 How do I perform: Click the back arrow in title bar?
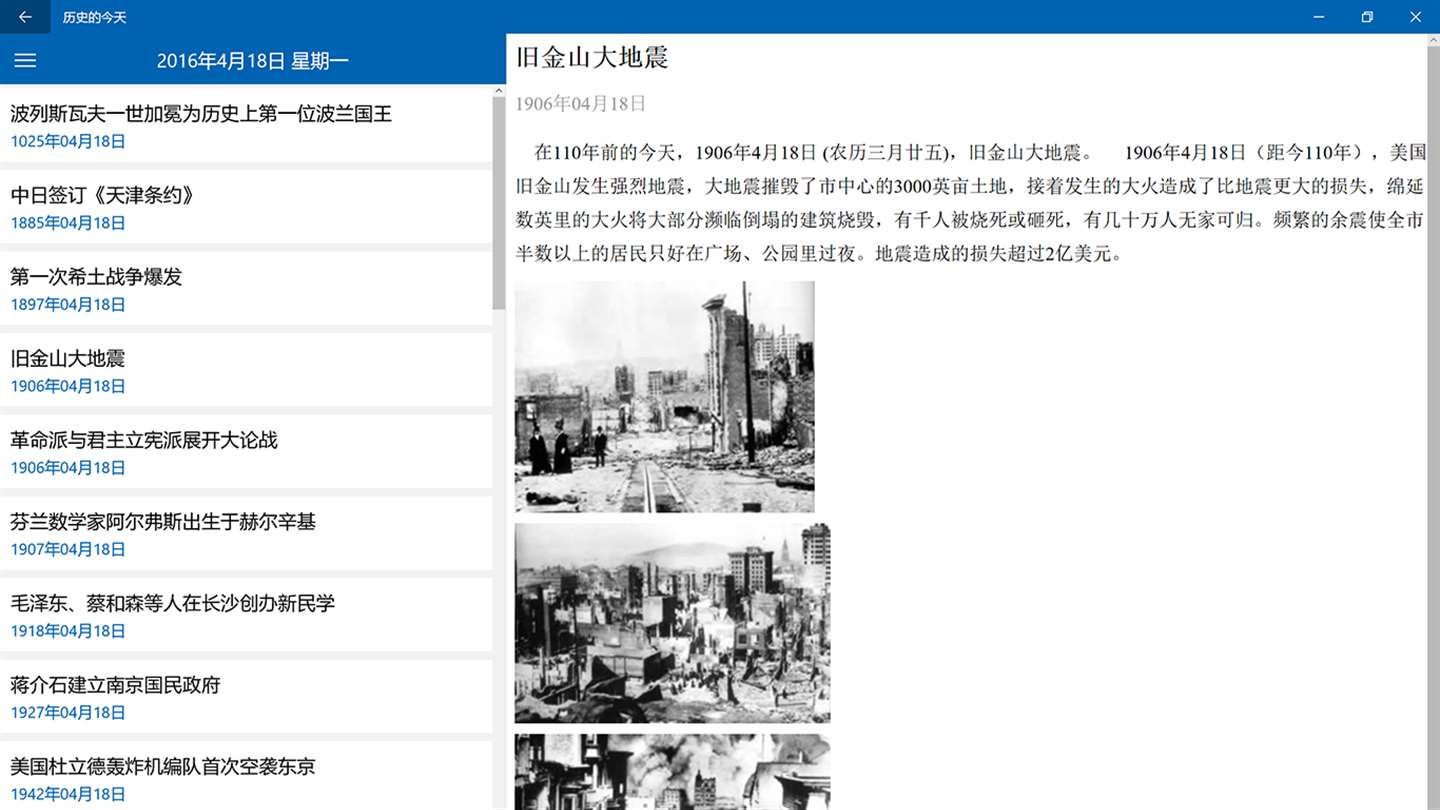25,17
